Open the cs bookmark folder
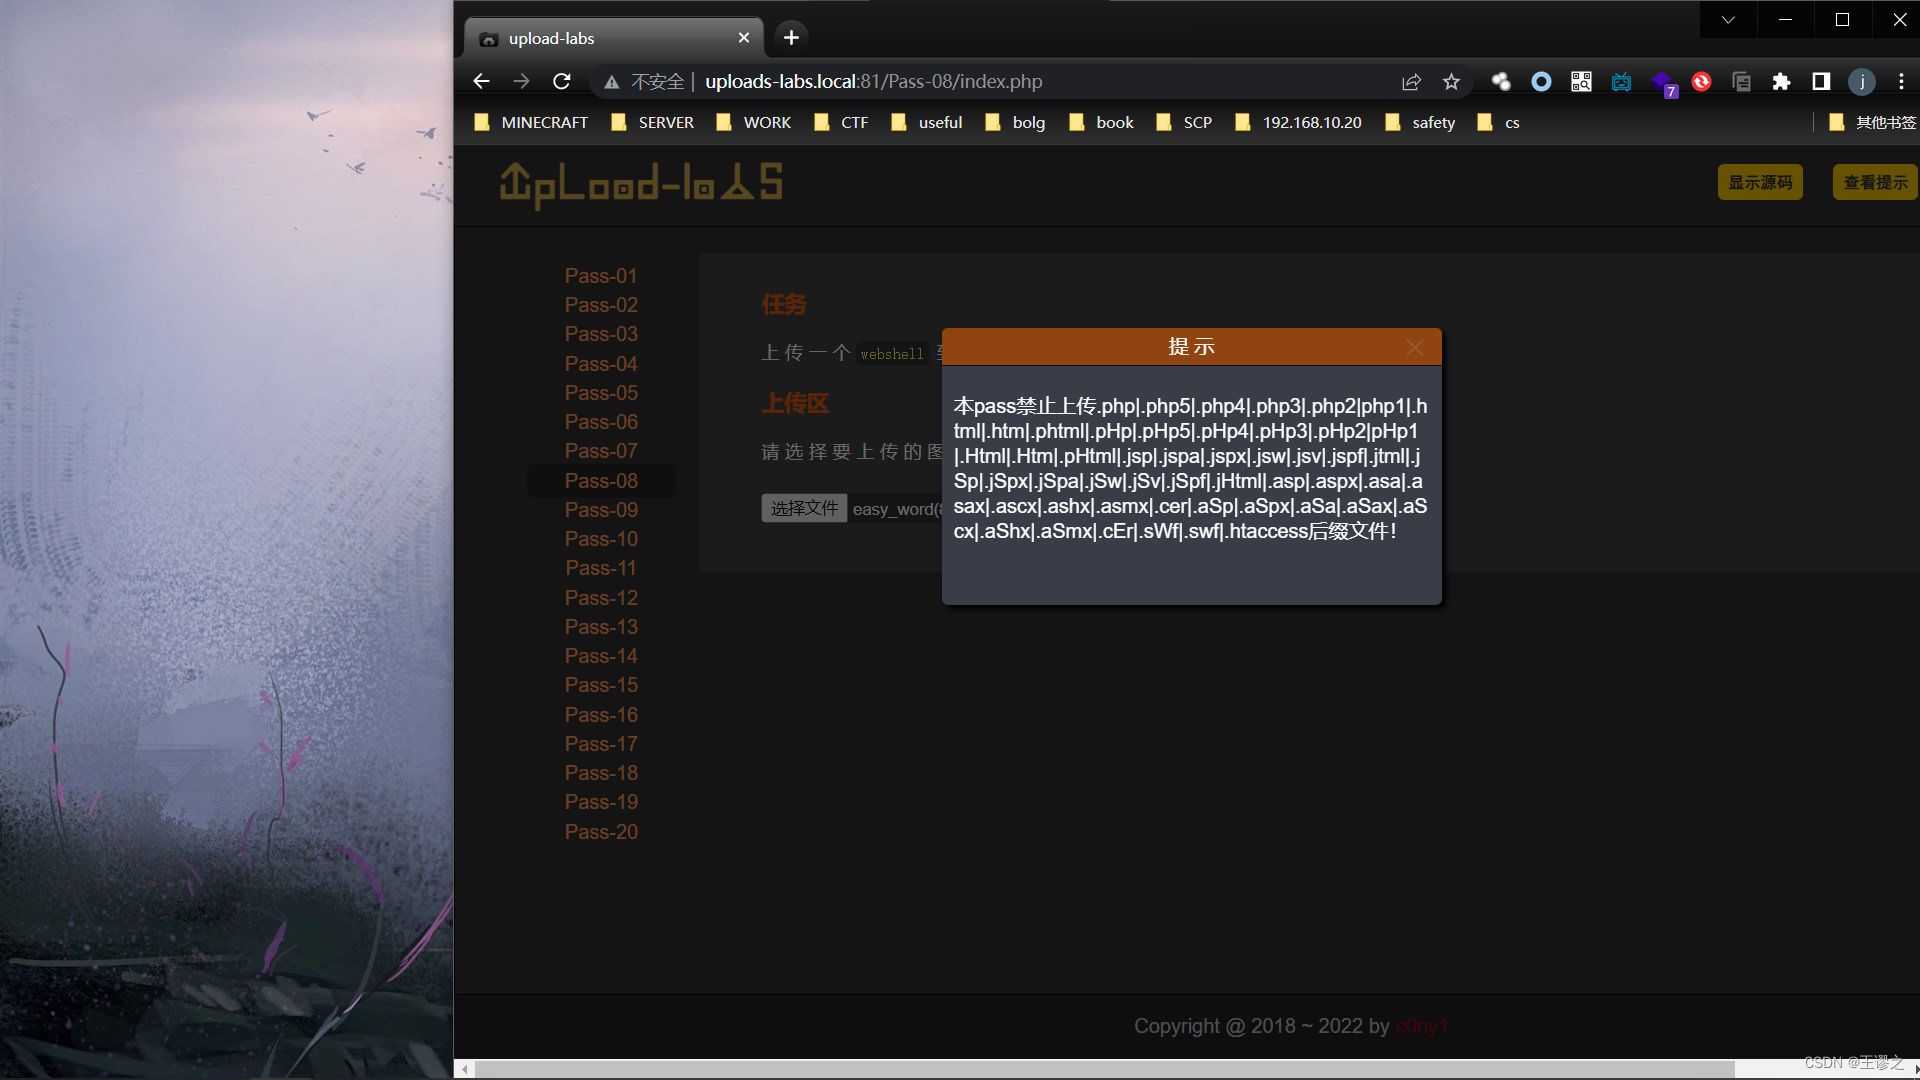Viewport: 1920px width, 1080px height. [x=1498, y=122]
